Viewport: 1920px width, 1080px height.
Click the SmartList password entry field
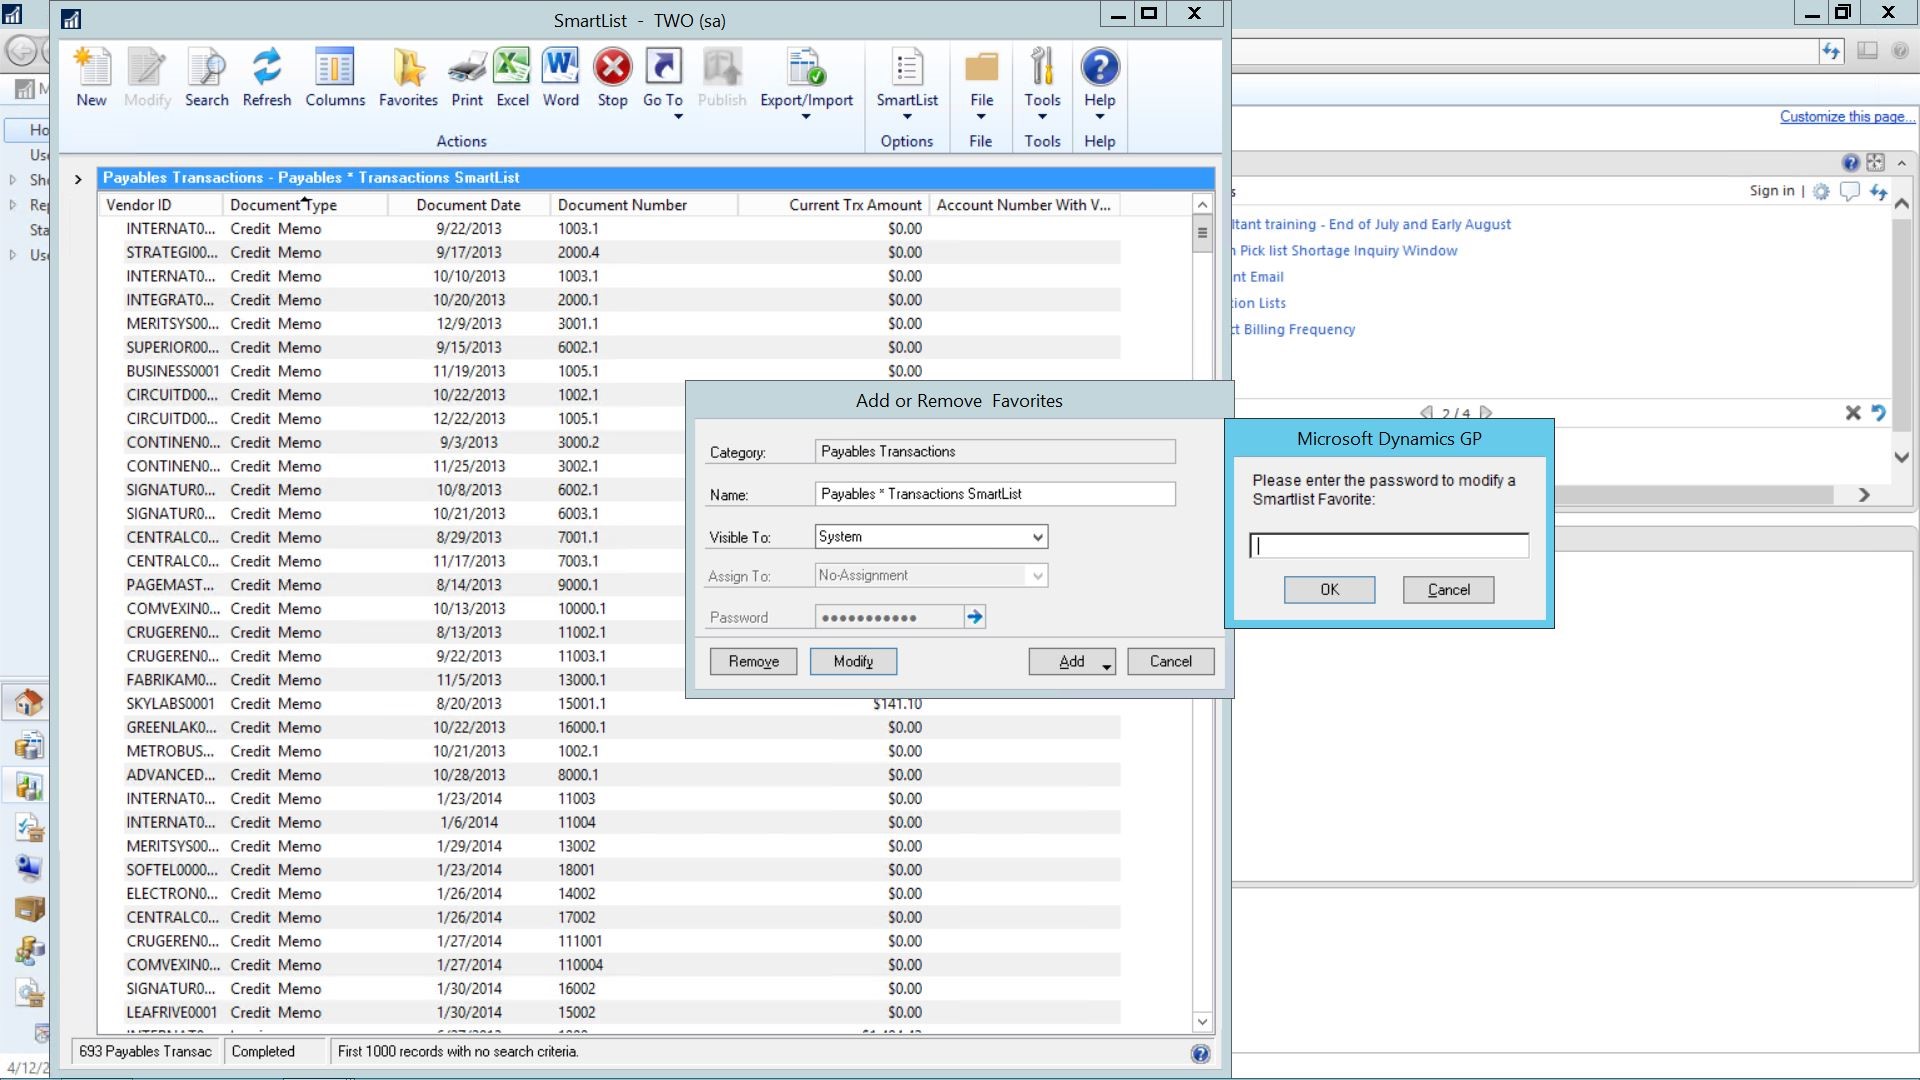coord(1389,546)
